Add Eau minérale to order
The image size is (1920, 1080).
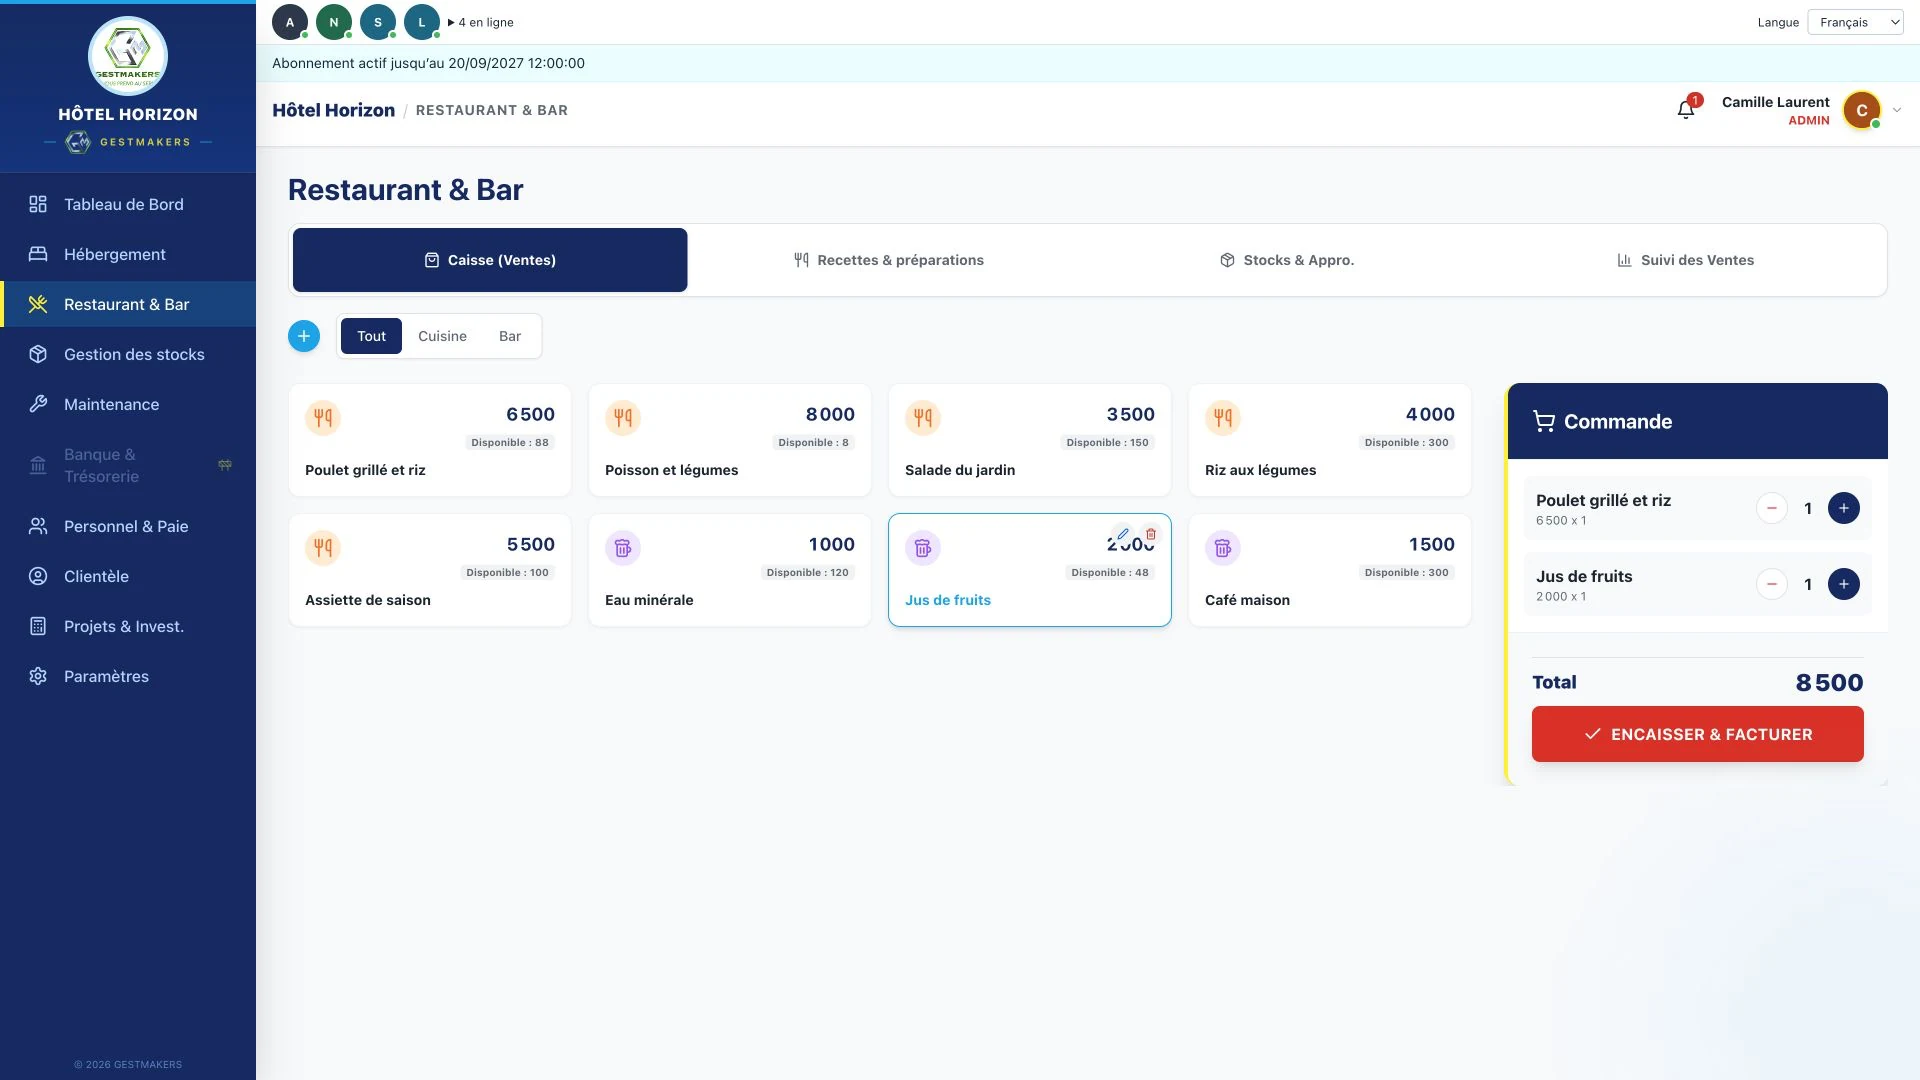pos(730,570)
